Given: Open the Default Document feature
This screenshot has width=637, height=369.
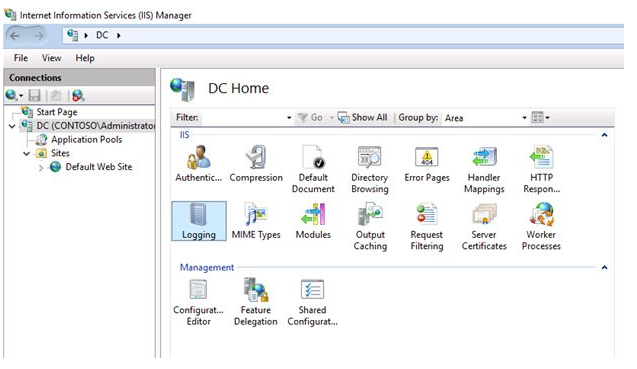Looking at the screenshot, I should 313,169.
